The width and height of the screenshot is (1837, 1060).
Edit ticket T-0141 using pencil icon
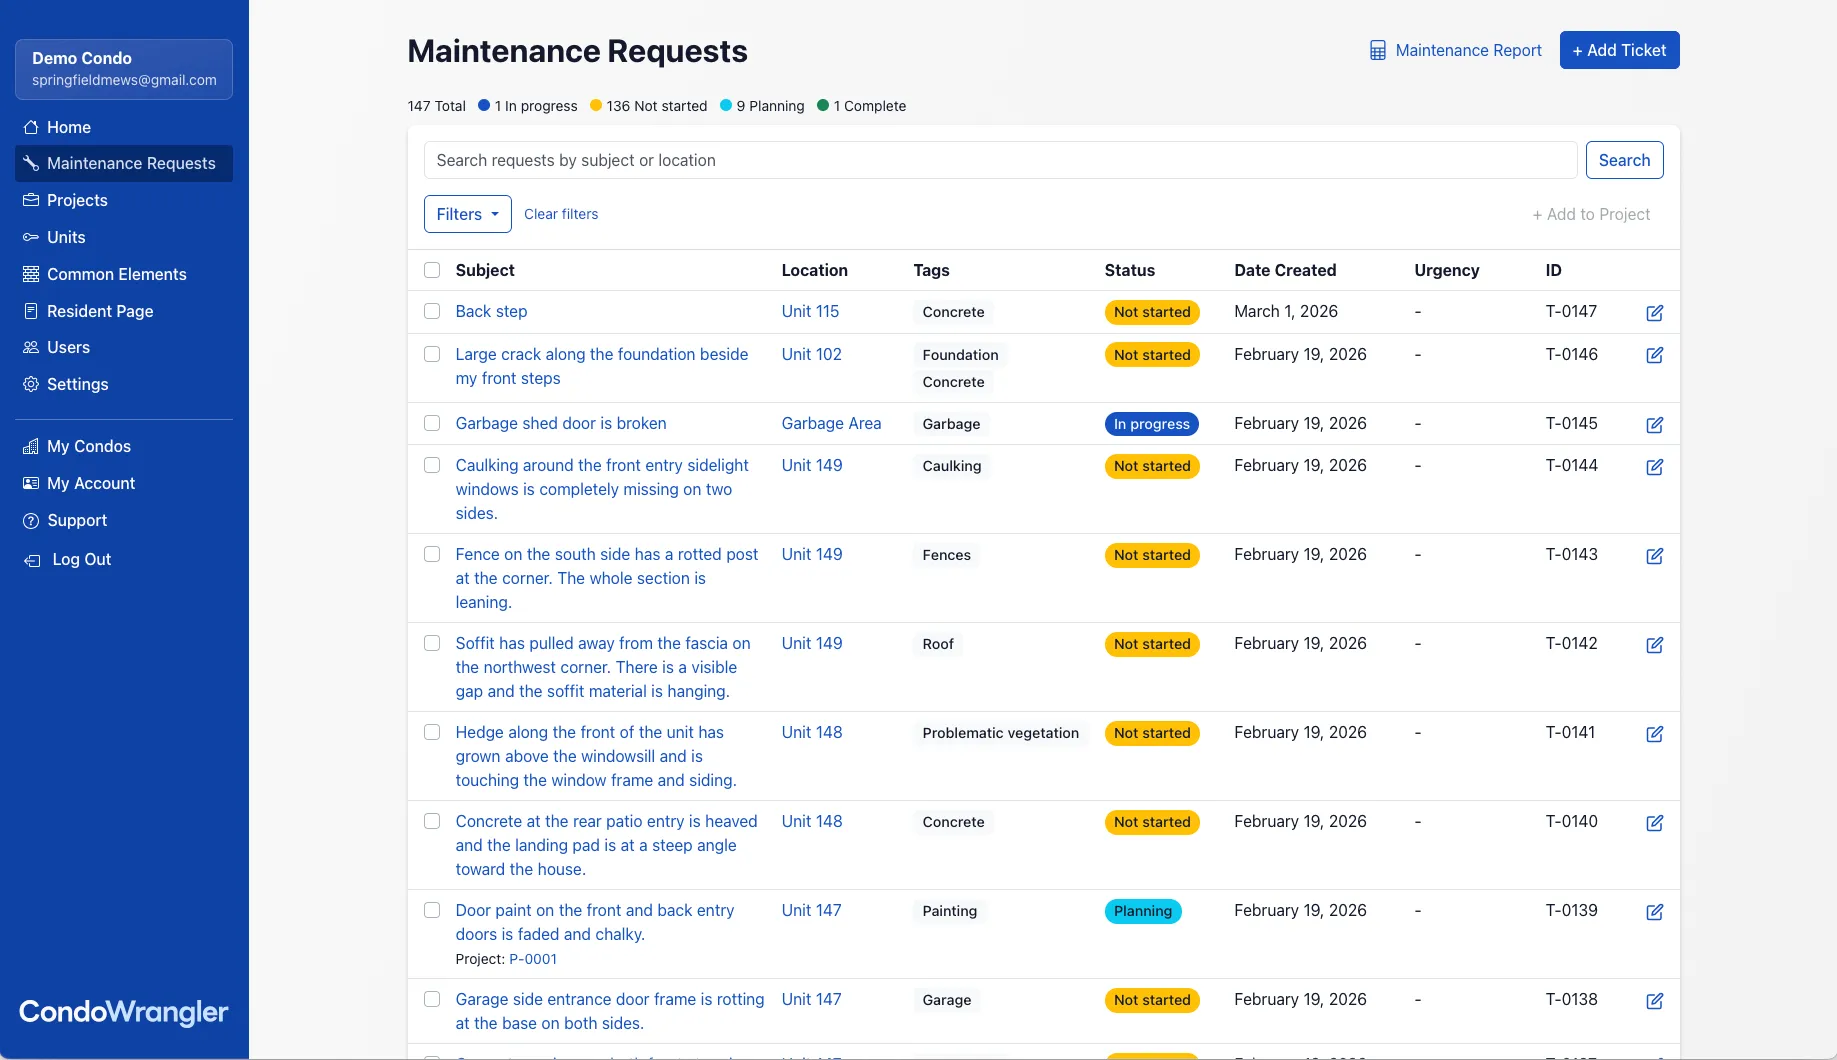[x=1655, y=734]
